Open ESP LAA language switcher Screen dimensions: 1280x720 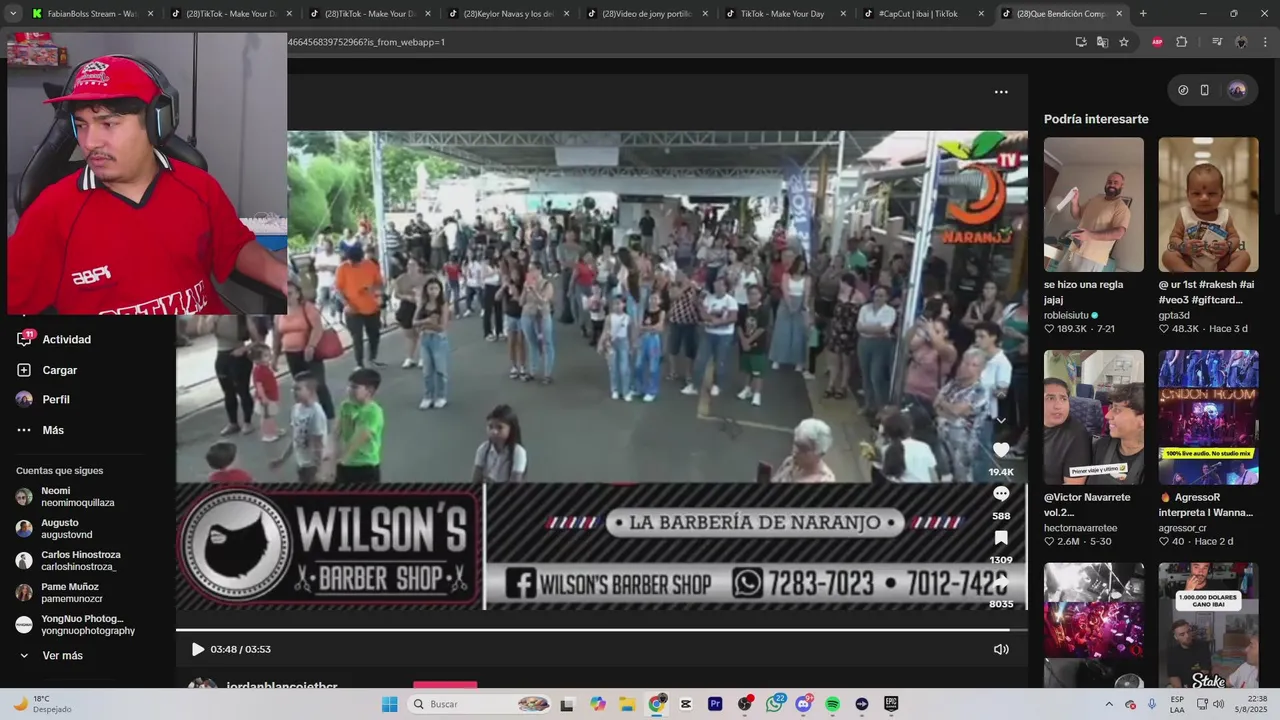[1177, 704]
